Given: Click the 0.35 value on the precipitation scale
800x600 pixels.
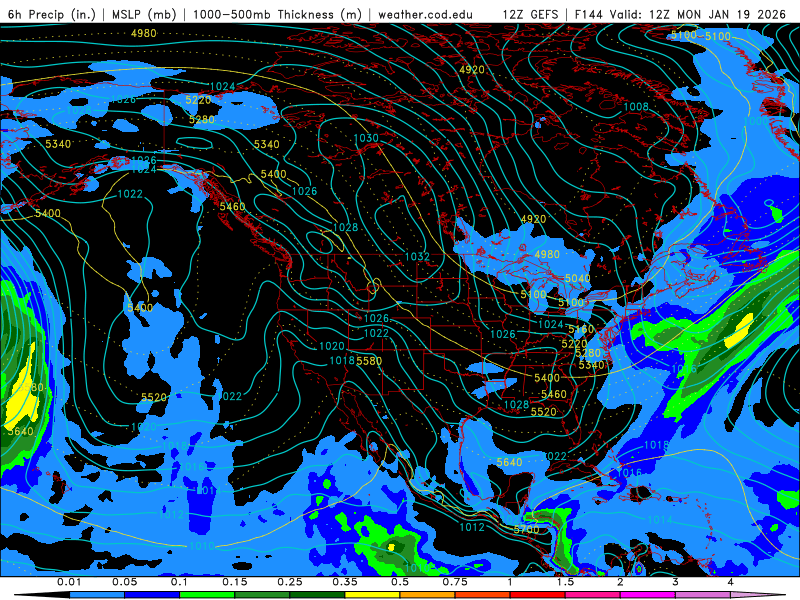Looking at the screenshot, I should click(x=345, y=582).
